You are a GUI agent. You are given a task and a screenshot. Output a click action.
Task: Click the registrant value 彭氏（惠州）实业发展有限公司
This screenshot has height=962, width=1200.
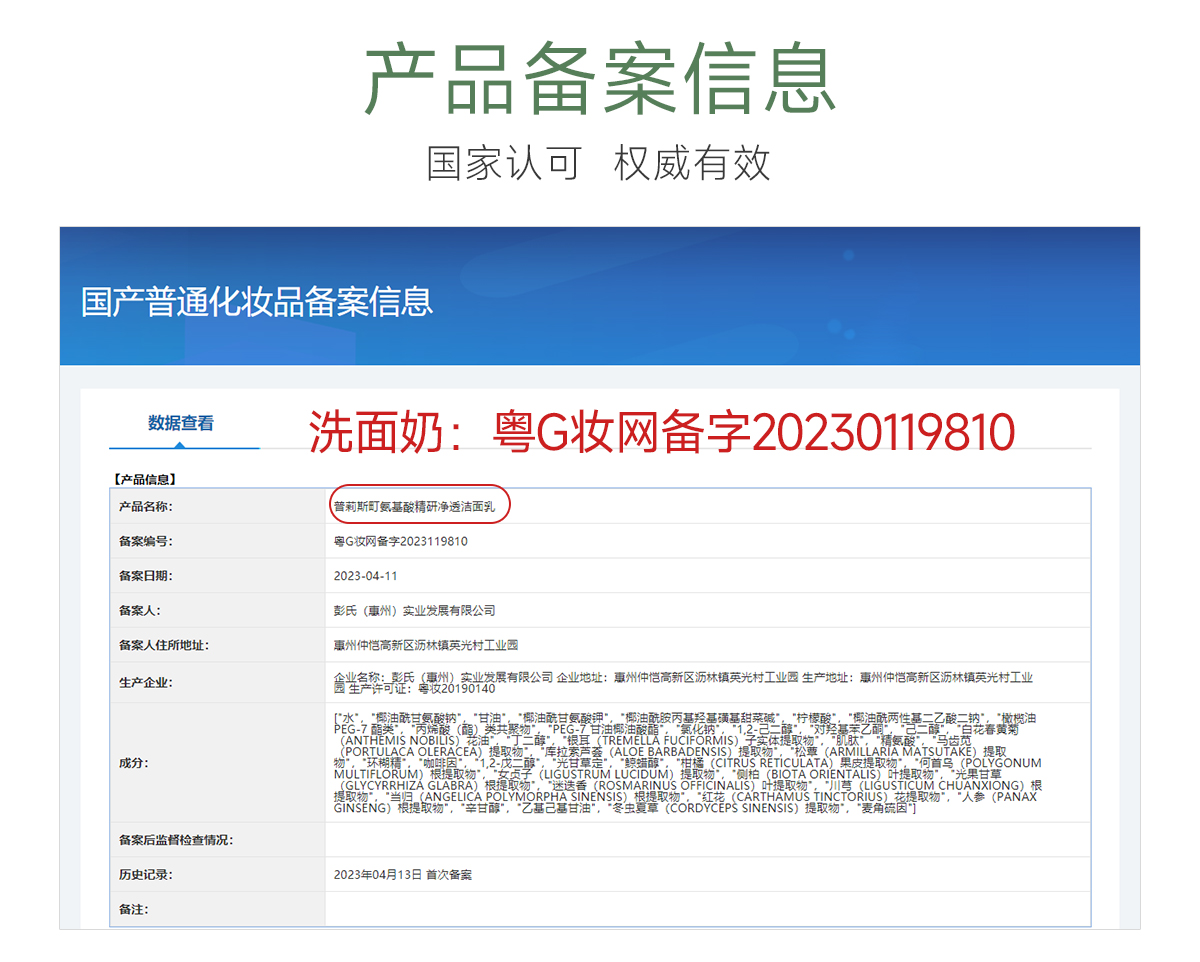414,610
